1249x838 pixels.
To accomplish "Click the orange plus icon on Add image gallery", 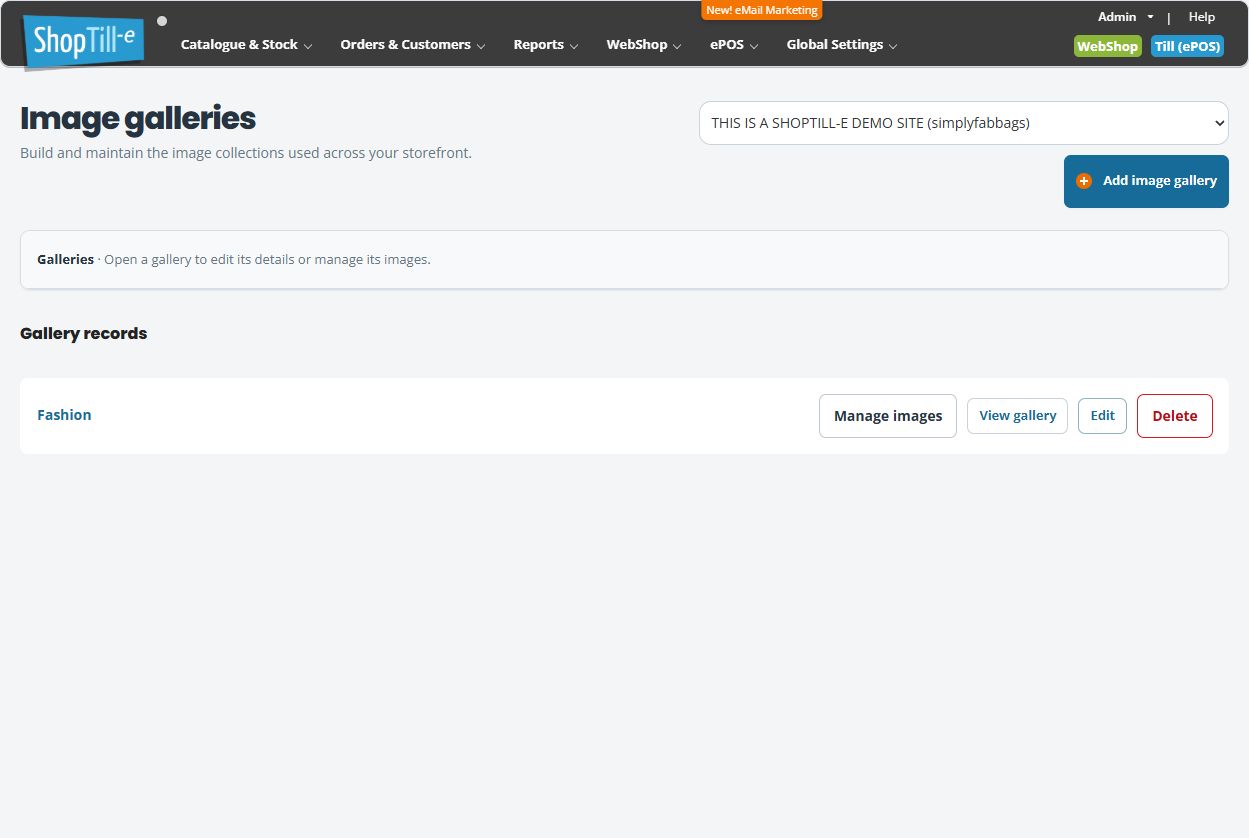I will click(1084, 181).
